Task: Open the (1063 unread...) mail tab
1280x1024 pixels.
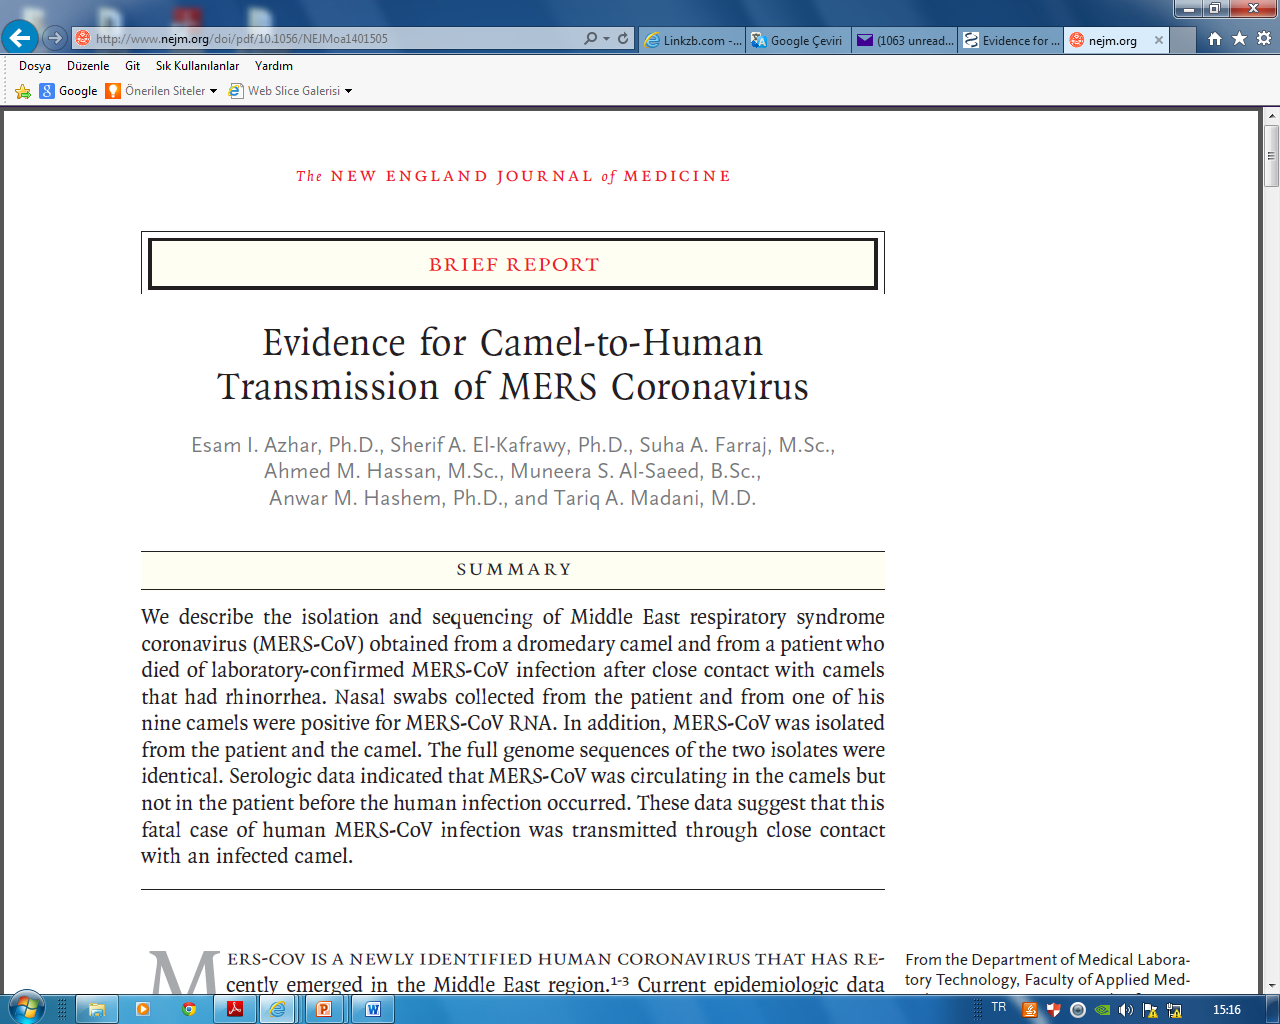Action: (x=905, y=40)
